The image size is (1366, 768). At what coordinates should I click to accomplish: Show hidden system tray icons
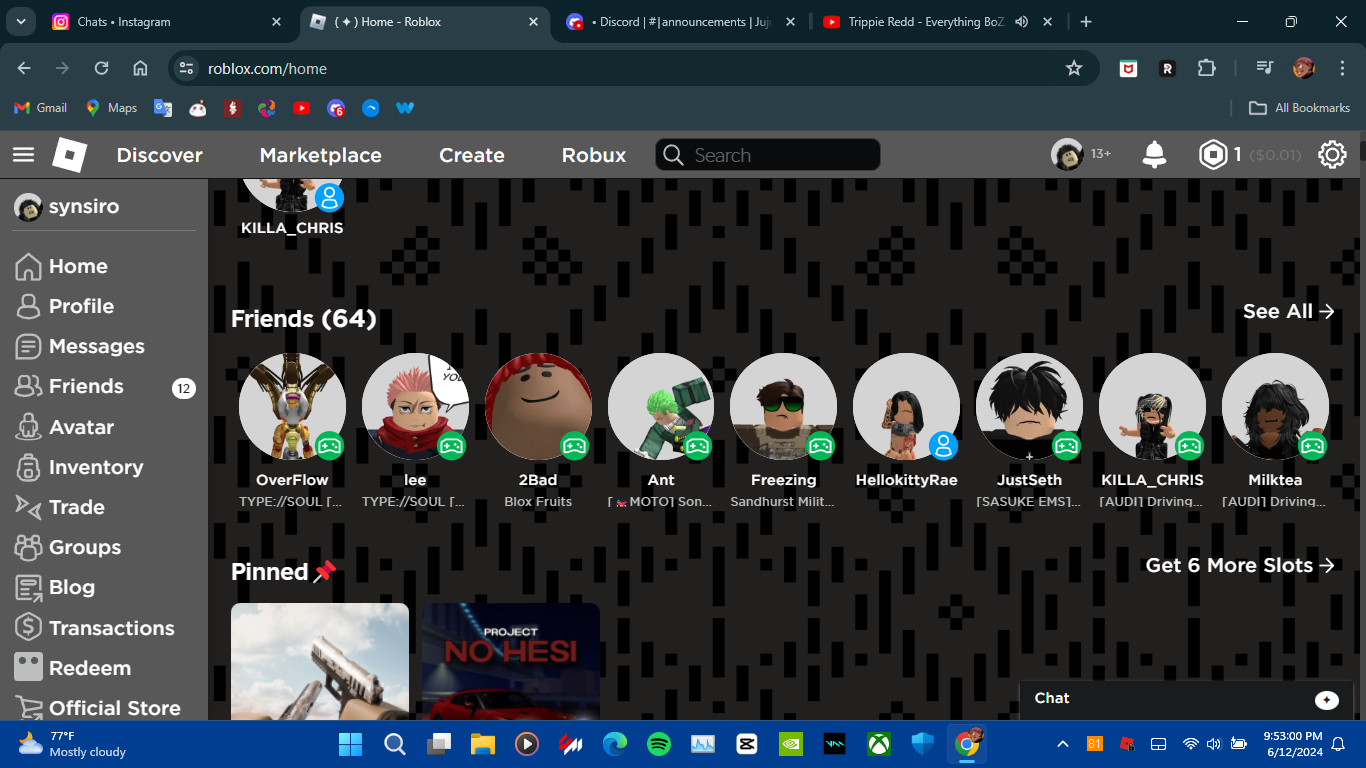pos(1063,744)
